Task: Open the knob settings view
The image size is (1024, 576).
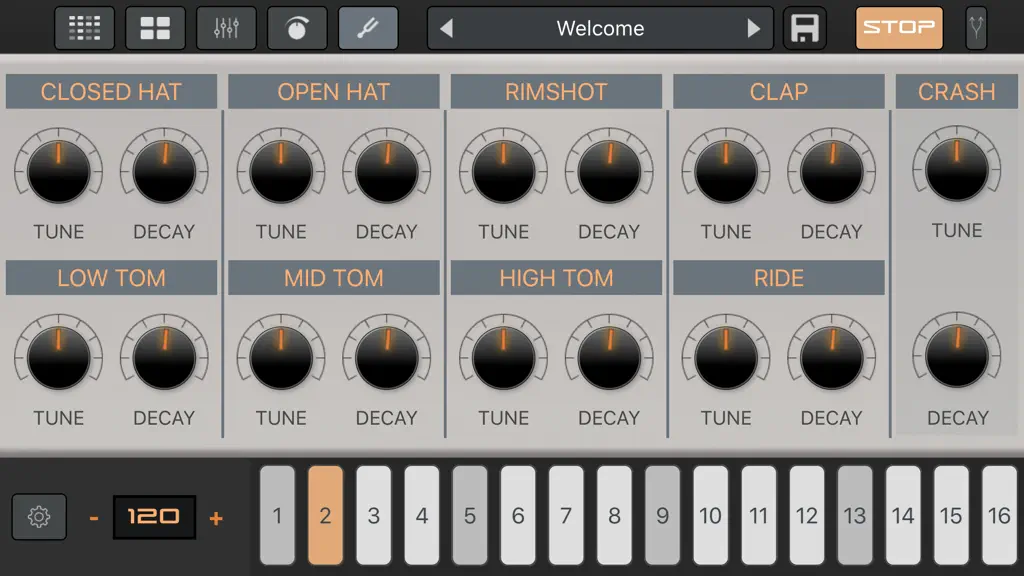Action: [297, 28]
